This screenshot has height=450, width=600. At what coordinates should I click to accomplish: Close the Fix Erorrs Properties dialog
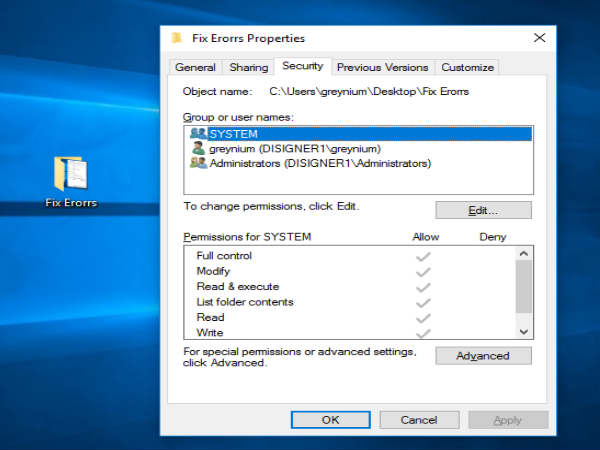[540, 38]
